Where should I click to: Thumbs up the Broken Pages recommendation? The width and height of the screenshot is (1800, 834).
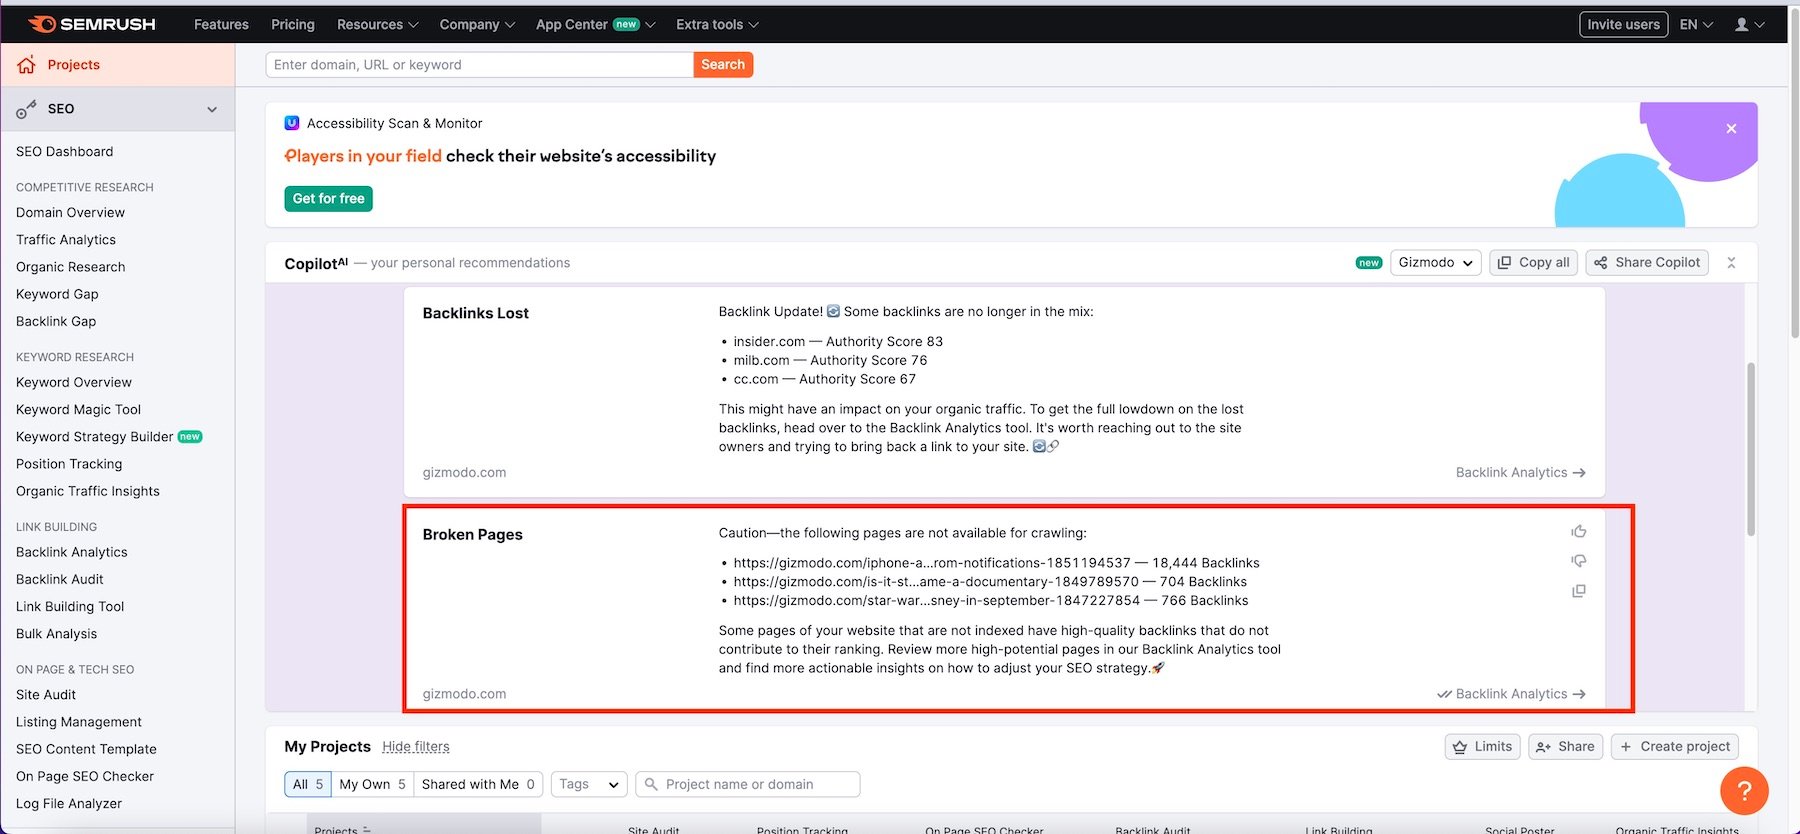pos(1579,531)
